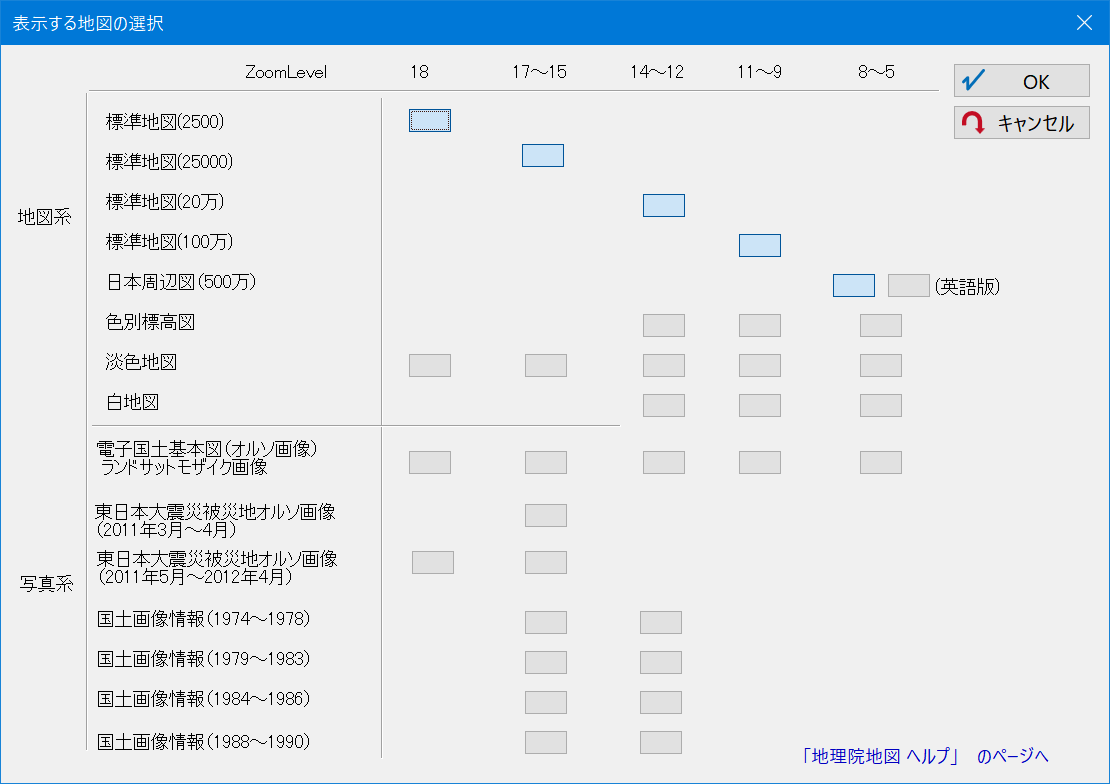This screenshot has width=1110, height=784.
Task: Enable 淡色地図 at zoom level 18
Action: tap(430, 365)
